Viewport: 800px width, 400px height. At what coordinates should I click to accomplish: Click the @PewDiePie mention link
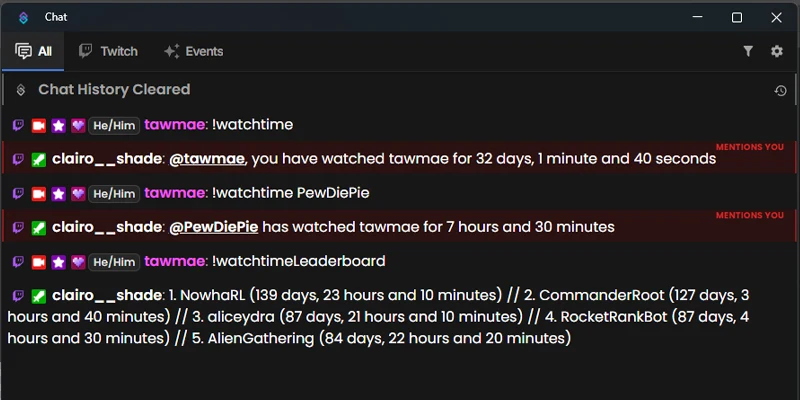213,227
